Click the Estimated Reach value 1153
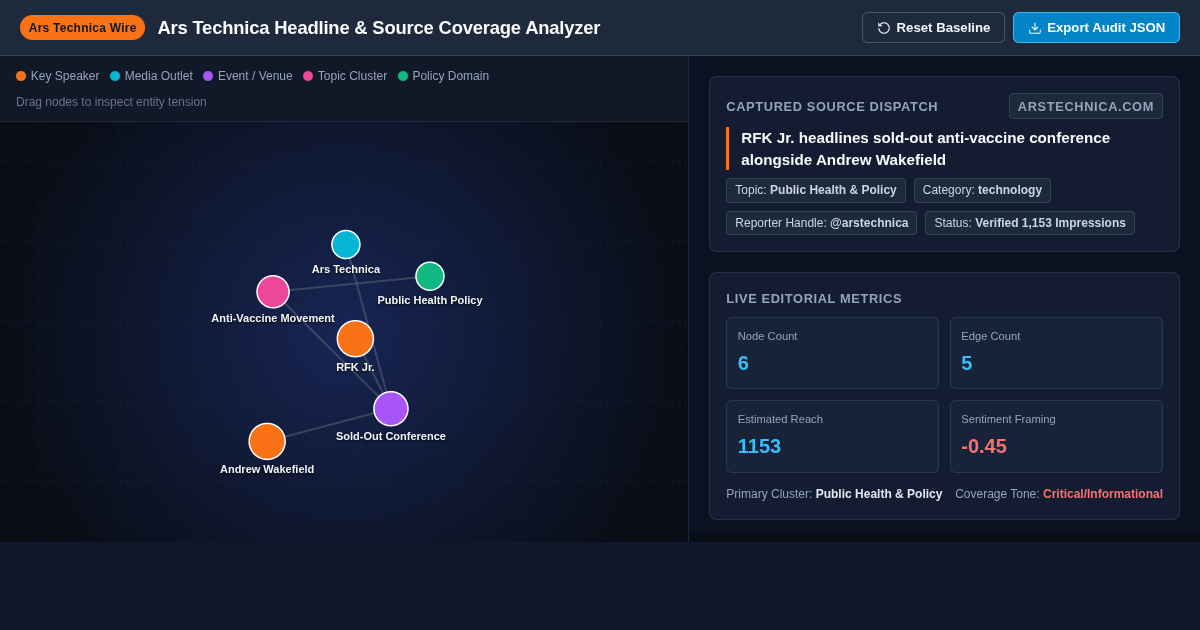Image resolution: width=1200 pixels, height=630 pixels. [759, 446]
